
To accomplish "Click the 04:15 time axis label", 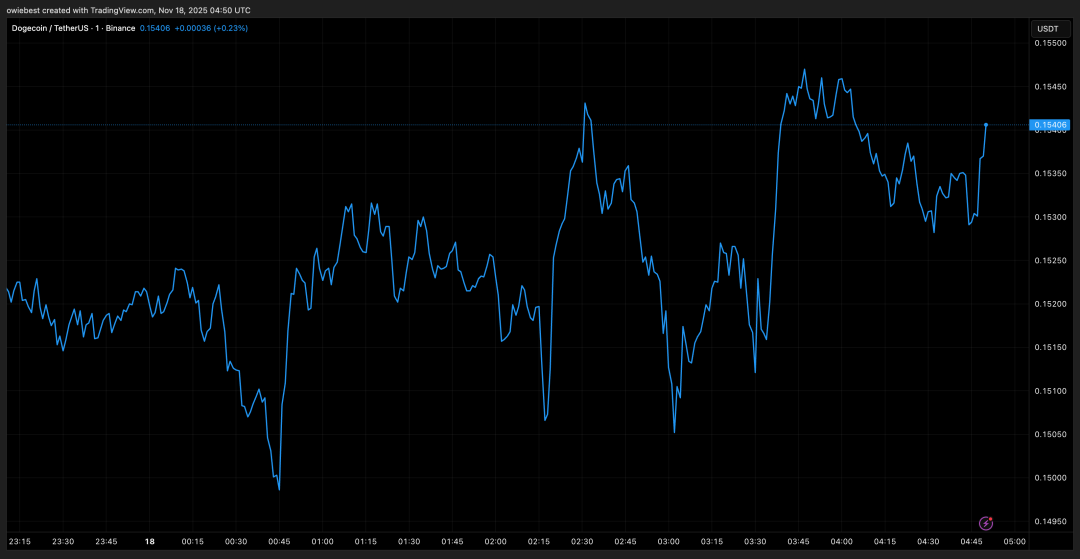I will (884, 541).
